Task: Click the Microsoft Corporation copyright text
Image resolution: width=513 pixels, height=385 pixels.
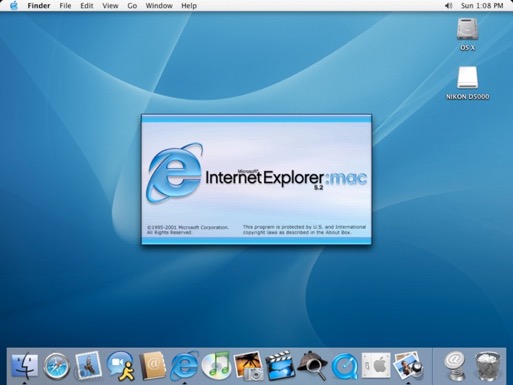Action: click(x=188, y=230)
